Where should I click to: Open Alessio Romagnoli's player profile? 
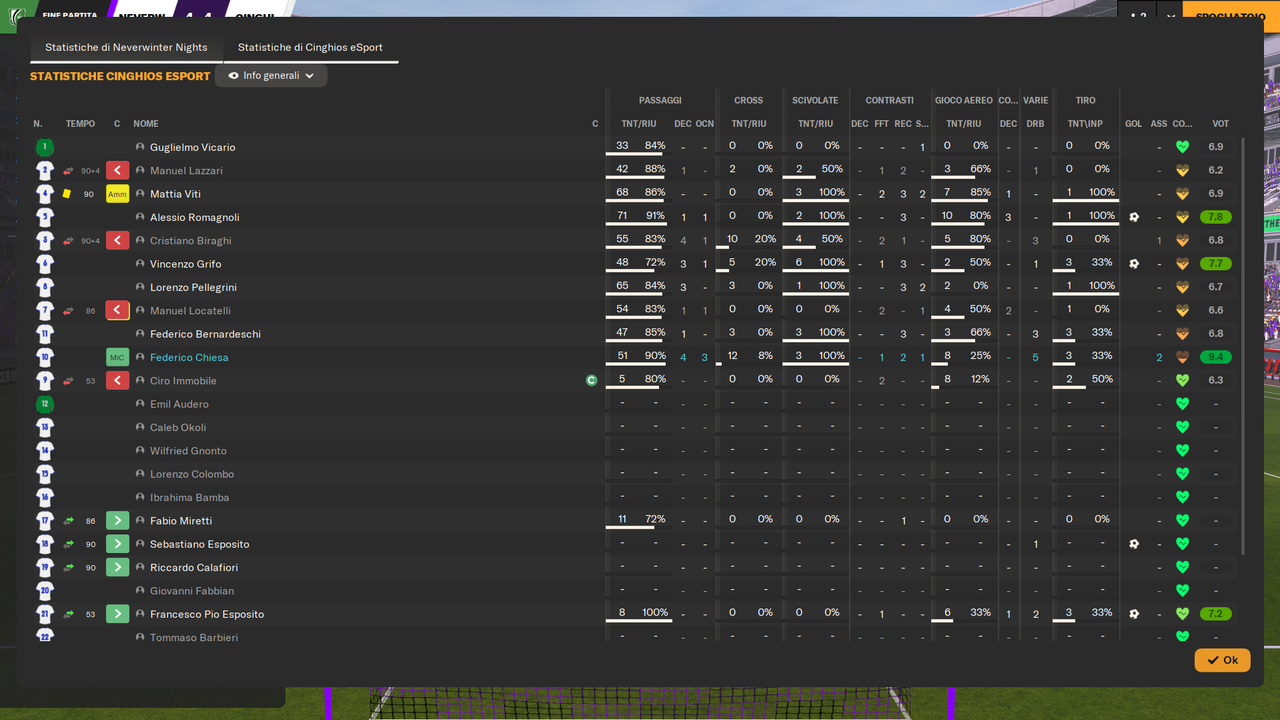[x=195, y=217]
